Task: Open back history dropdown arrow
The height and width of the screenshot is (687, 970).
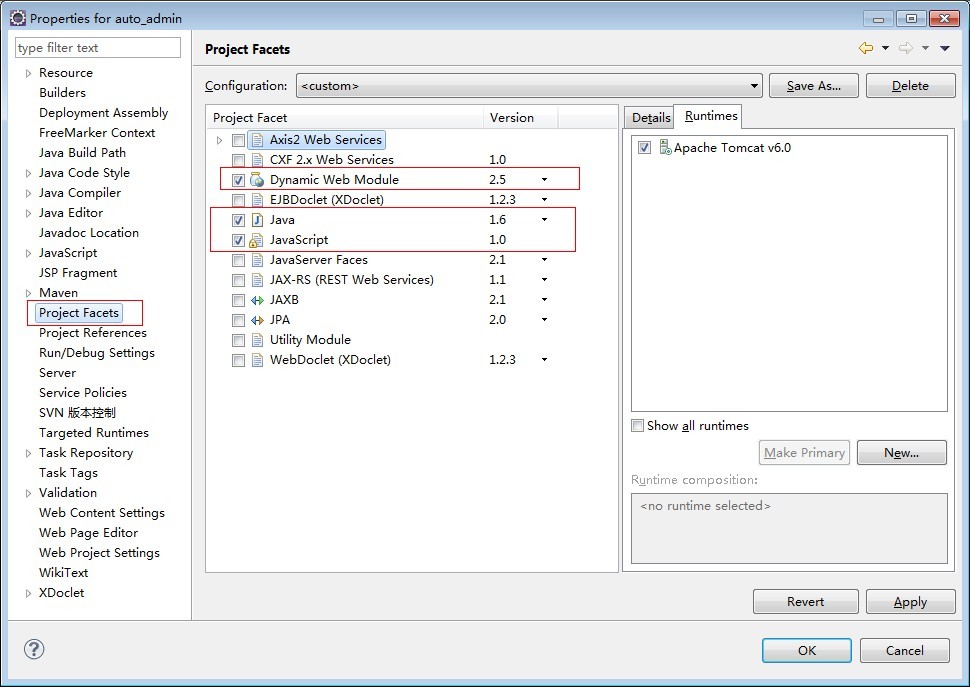Action: tap(885, 48)
